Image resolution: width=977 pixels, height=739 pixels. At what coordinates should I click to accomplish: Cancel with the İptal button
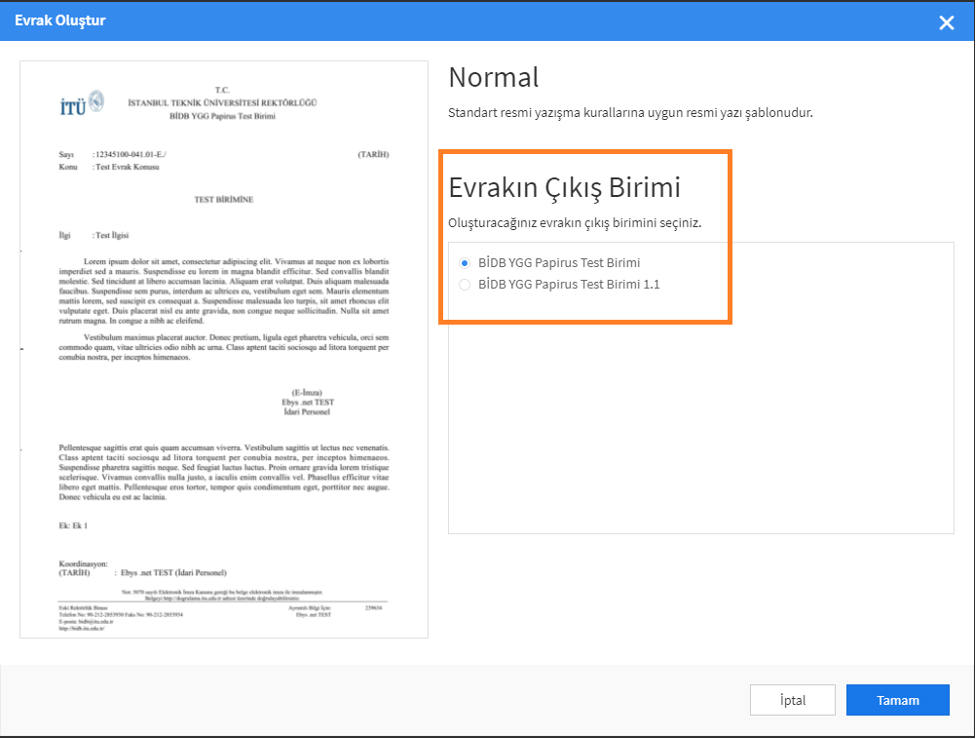pyautogui.click(x=793, y=700)
